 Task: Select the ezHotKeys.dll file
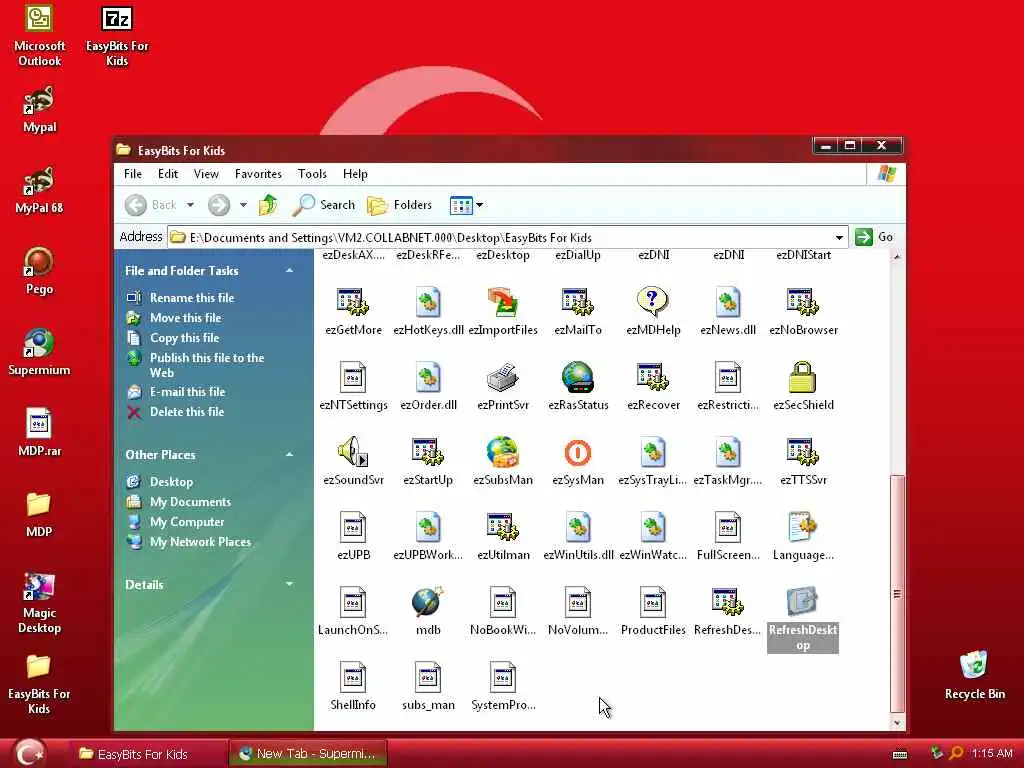click(x=428, y=303)
